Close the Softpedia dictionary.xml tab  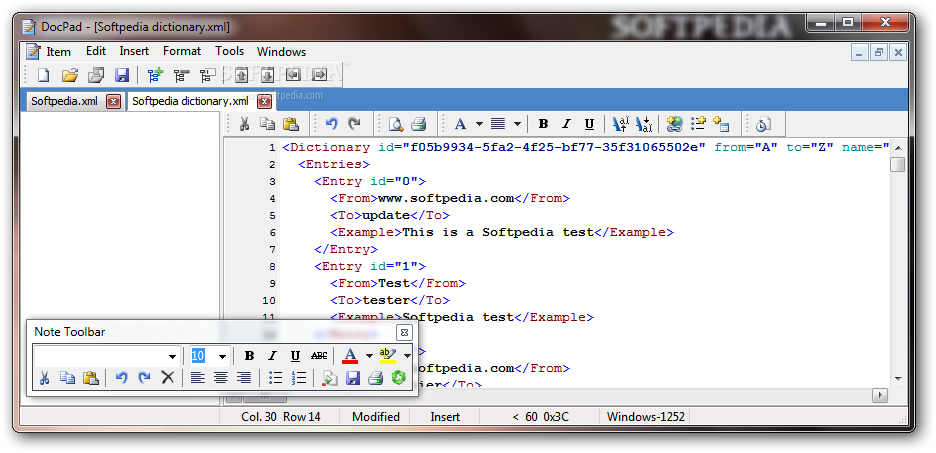pos(264,101)
